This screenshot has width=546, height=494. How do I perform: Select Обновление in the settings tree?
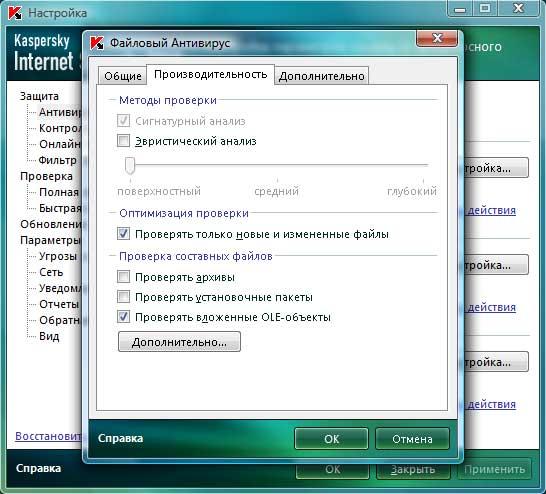51,224
